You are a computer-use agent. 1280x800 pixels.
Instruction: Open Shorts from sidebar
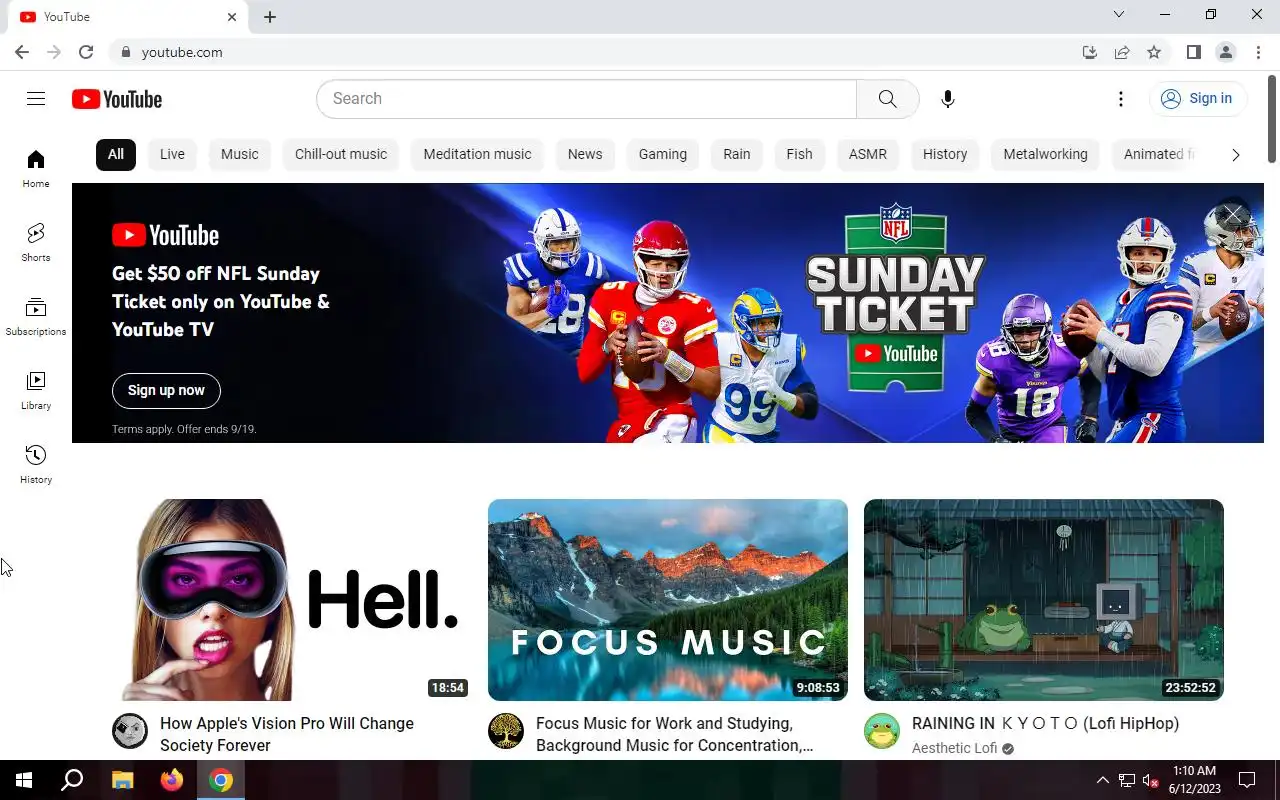(x=36, y=242)
